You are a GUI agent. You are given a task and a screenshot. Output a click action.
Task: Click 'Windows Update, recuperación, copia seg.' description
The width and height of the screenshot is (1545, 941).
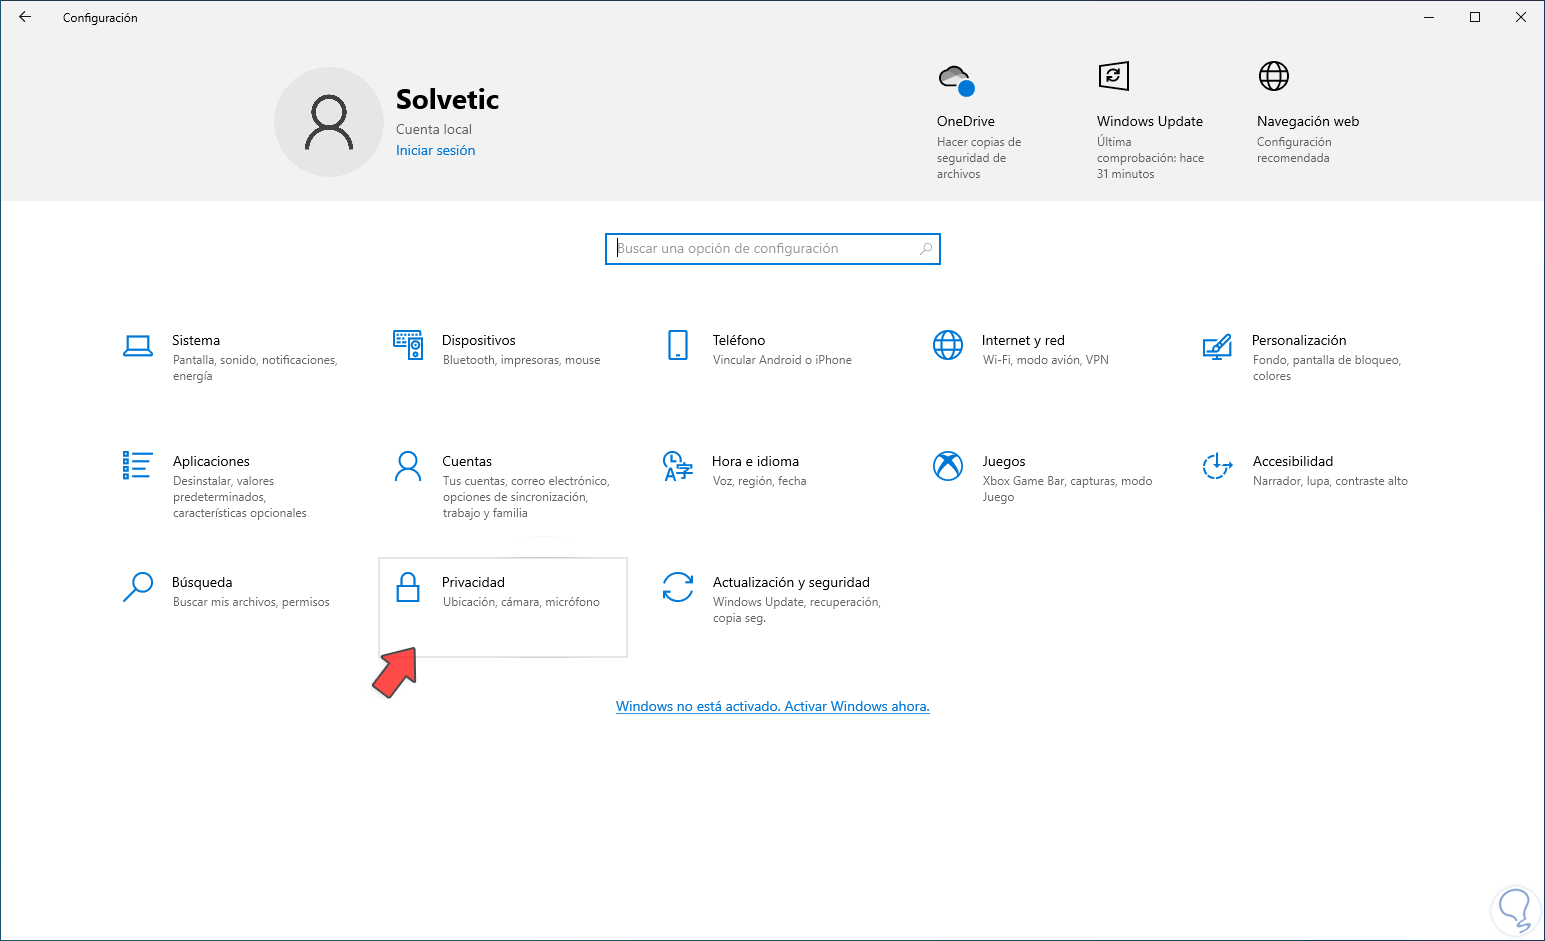click(797, 610)
